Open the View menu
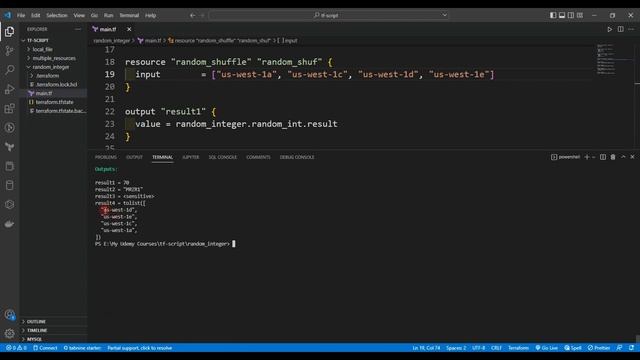The image size is (640, 360). coord(79,16)
